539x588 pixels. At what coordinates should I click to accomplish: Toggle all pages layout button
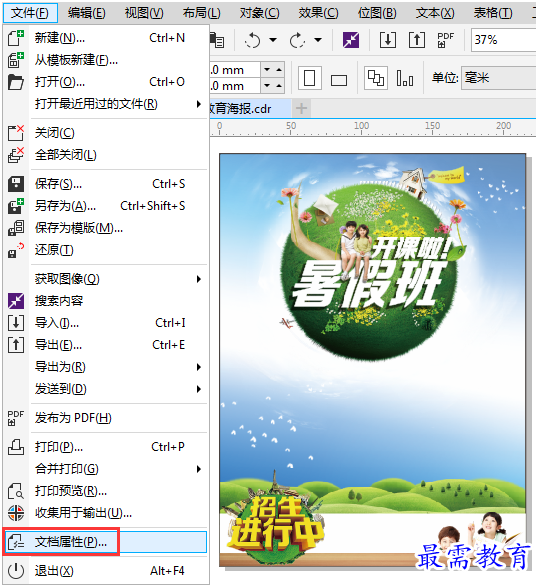coord(375,78)
